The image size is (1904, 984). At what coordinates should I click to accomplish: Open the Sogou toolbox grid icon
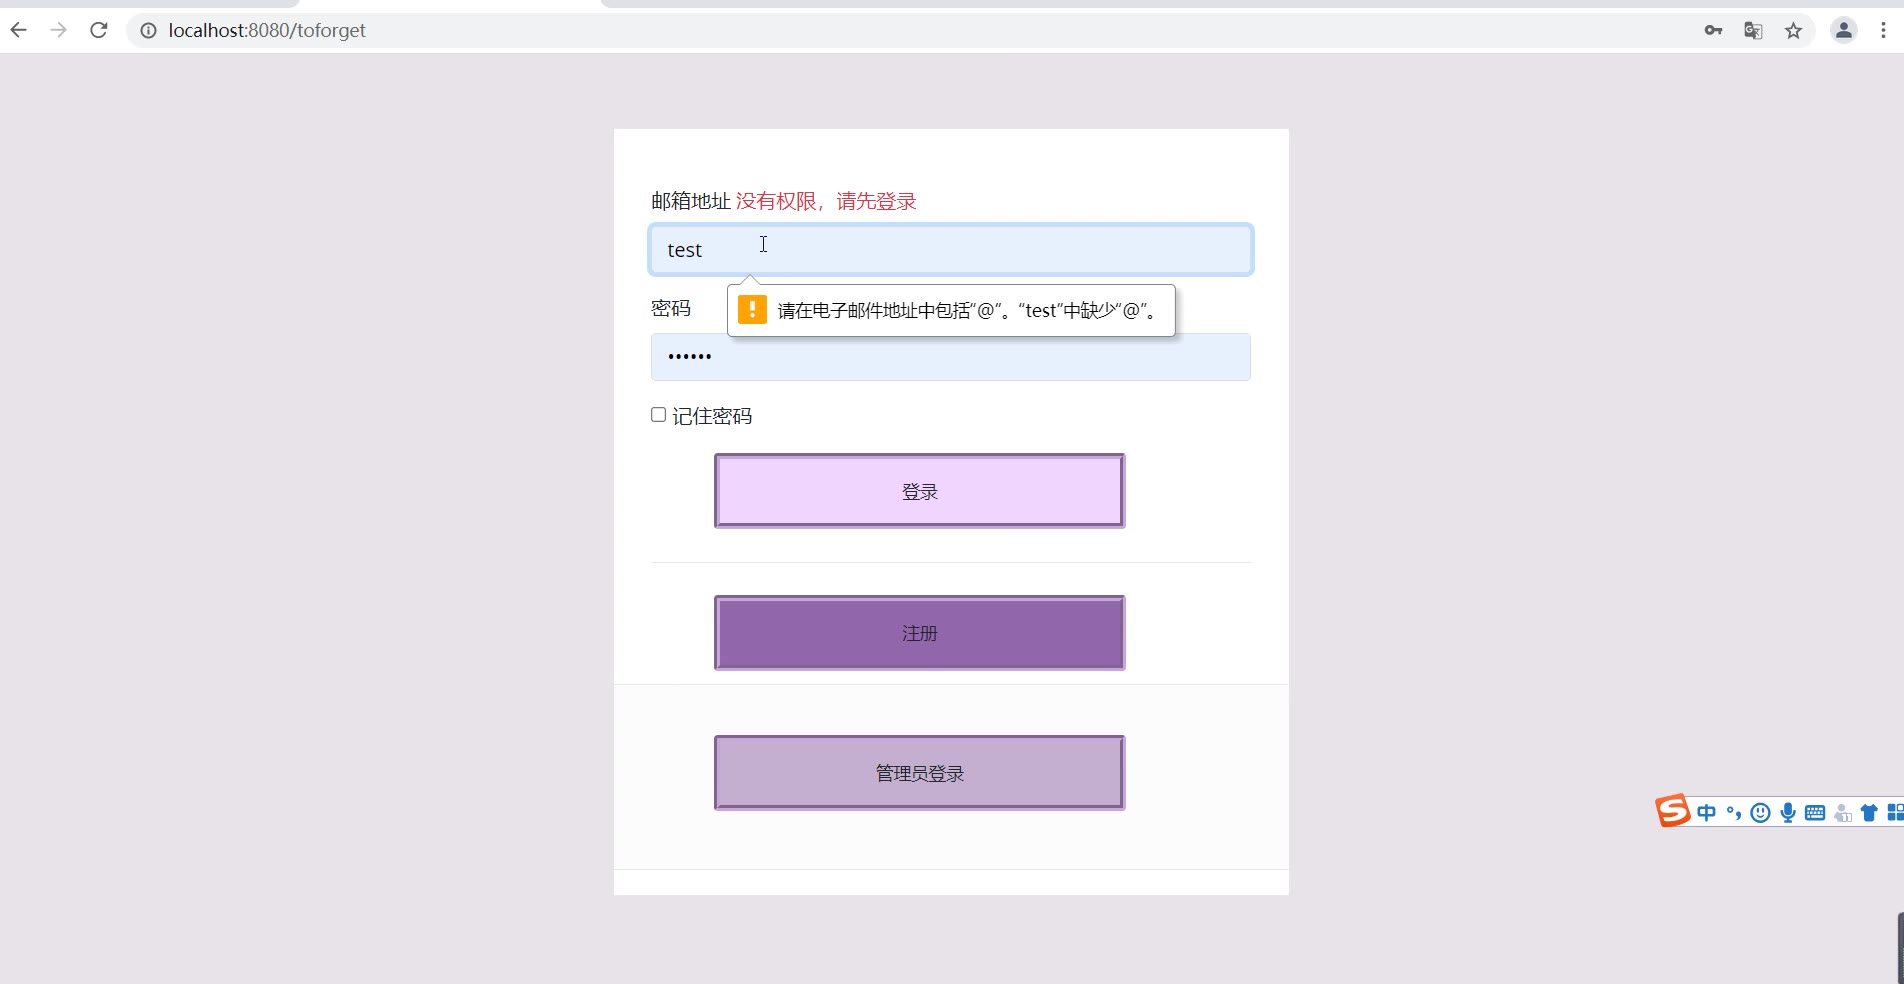point(1895,813)
